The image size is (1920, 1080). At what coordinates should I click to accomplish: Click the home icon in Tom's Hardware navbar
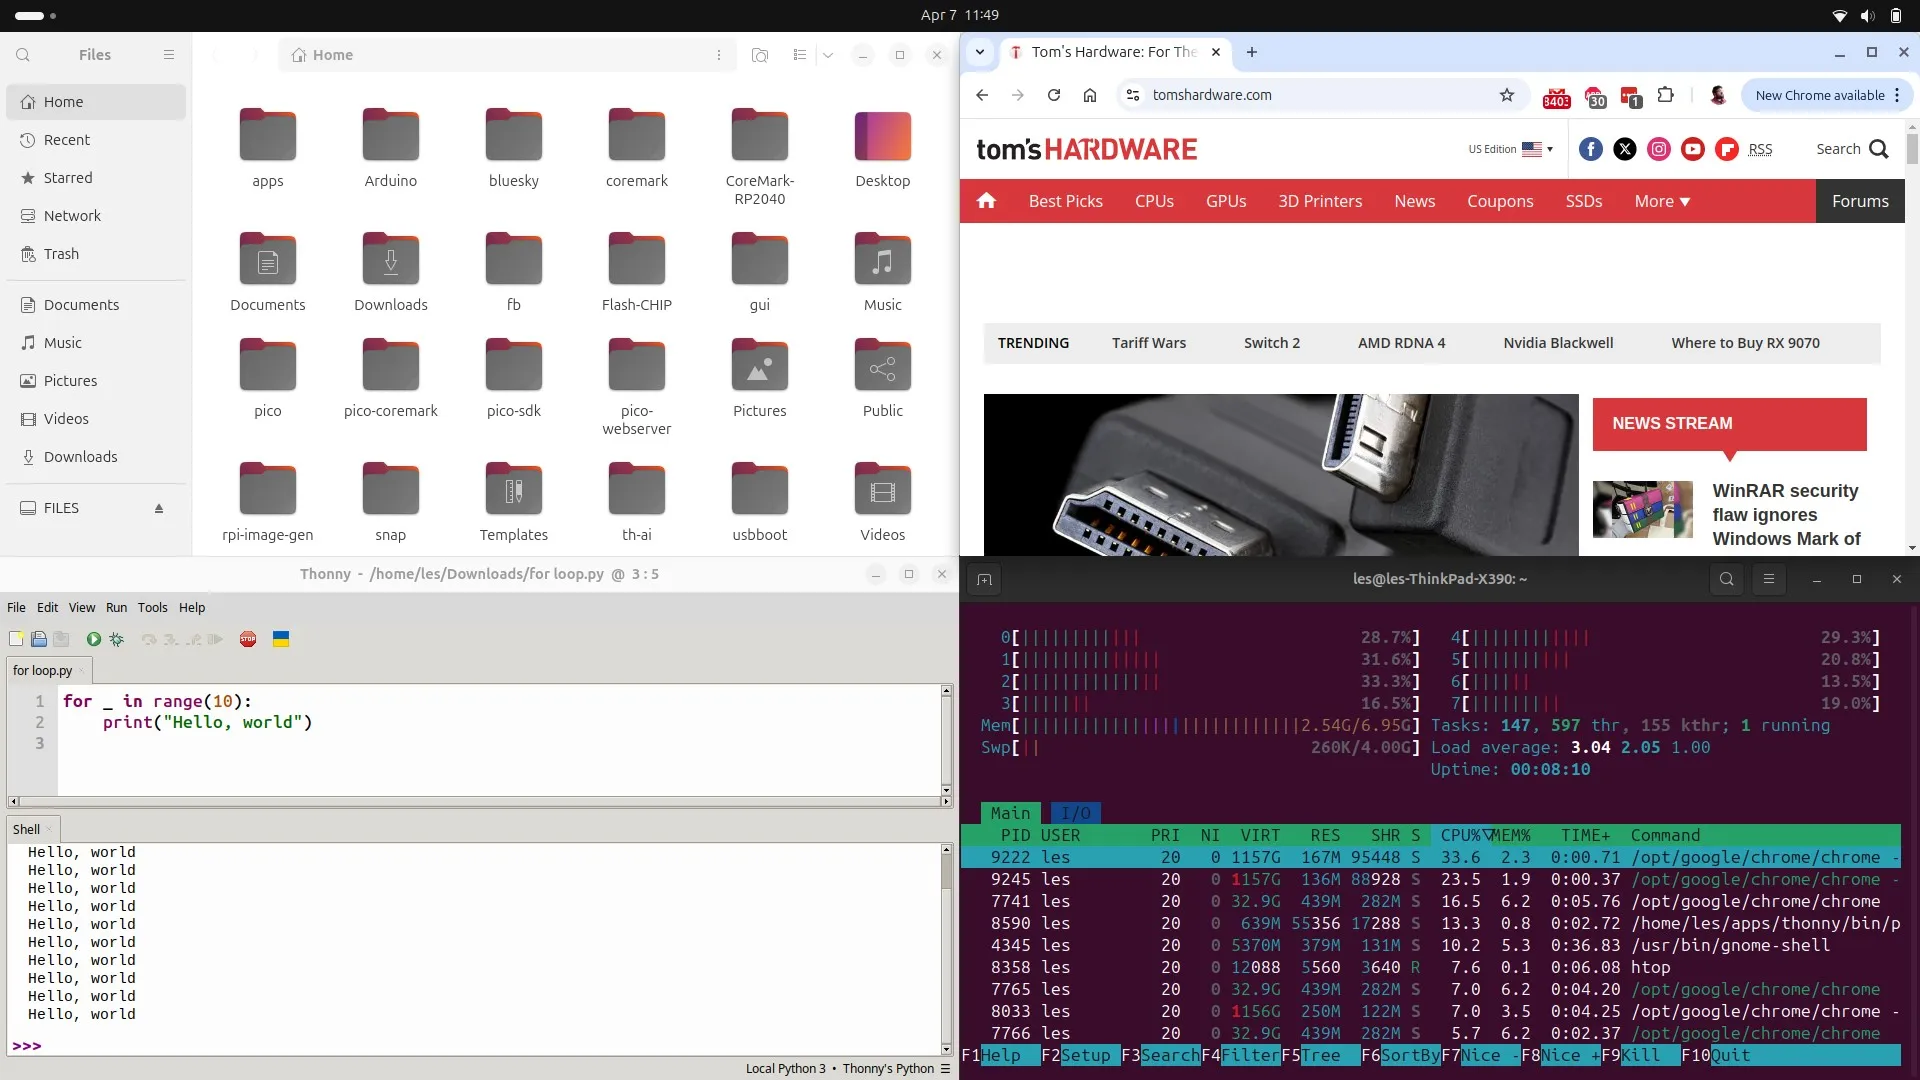(986, 201)
